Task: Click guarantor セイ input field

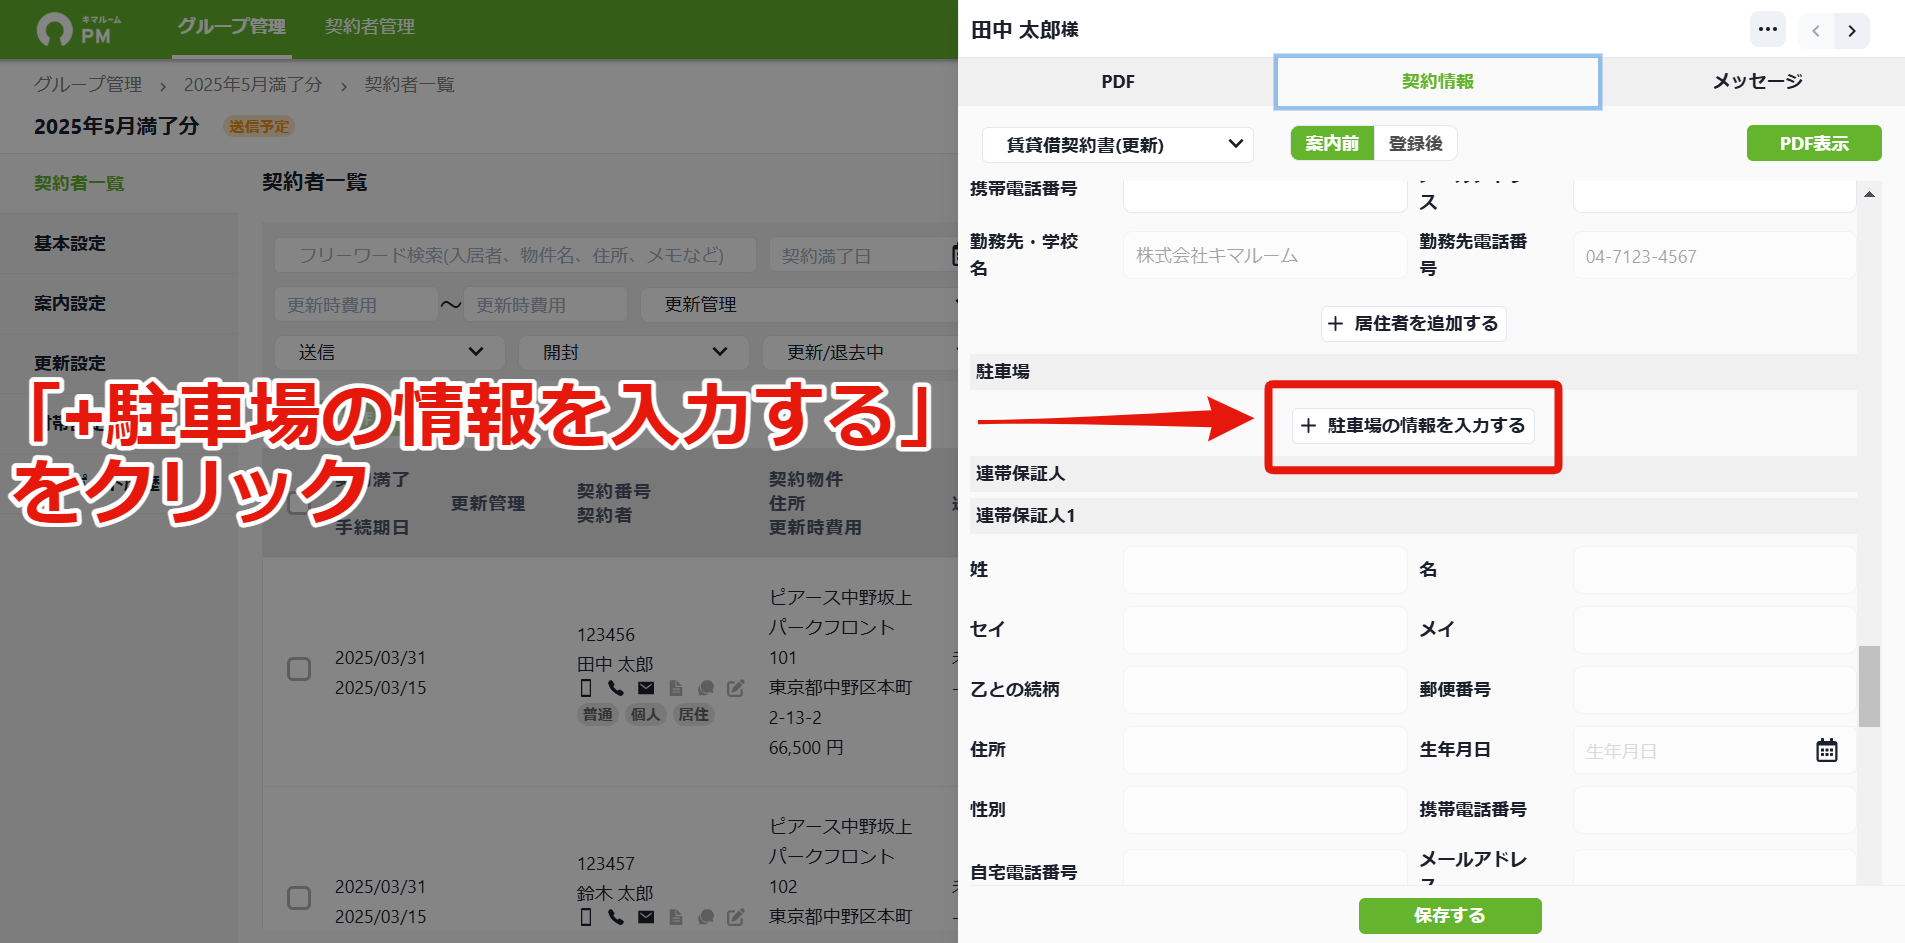Action: pyautogui.click(x=1265, y=630)
